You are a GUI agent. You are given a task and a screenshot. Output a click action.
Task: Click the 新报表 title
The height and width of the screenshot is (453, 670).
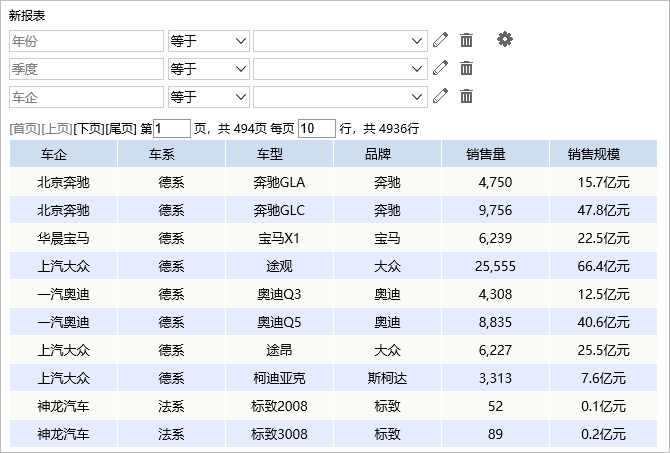[27, 16]
